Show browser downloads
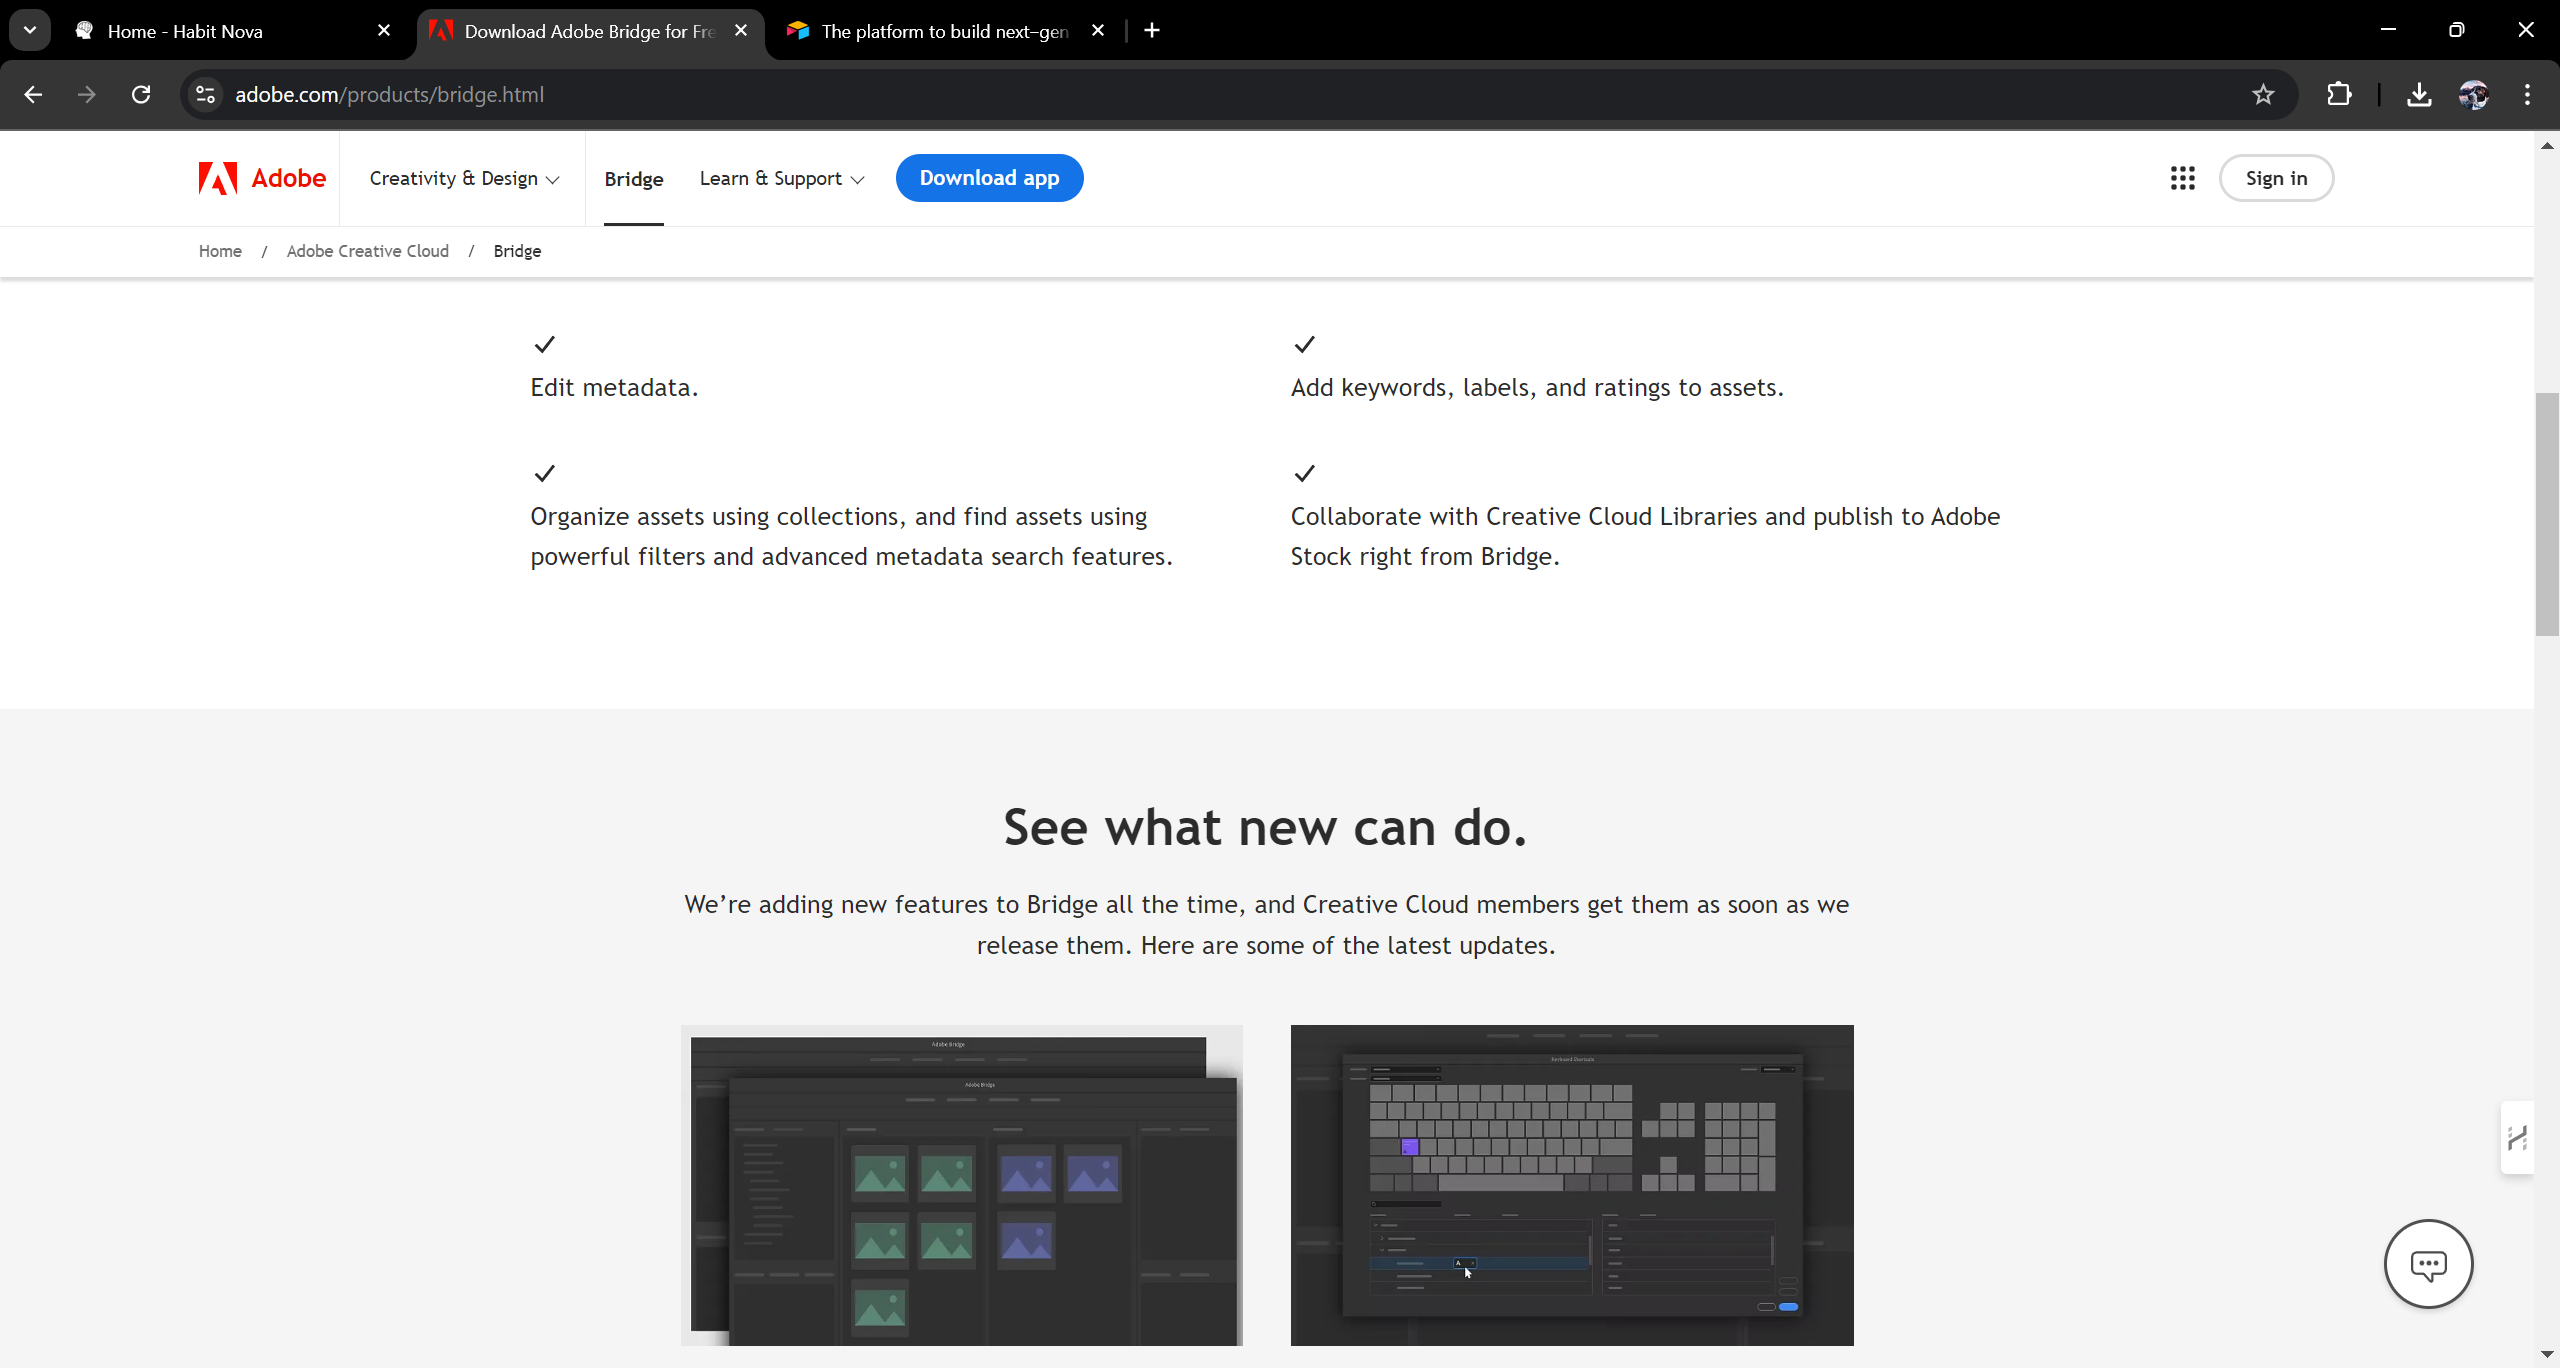The image size is (2560, 1368). pyautogui.click(x=2419, y=94)
